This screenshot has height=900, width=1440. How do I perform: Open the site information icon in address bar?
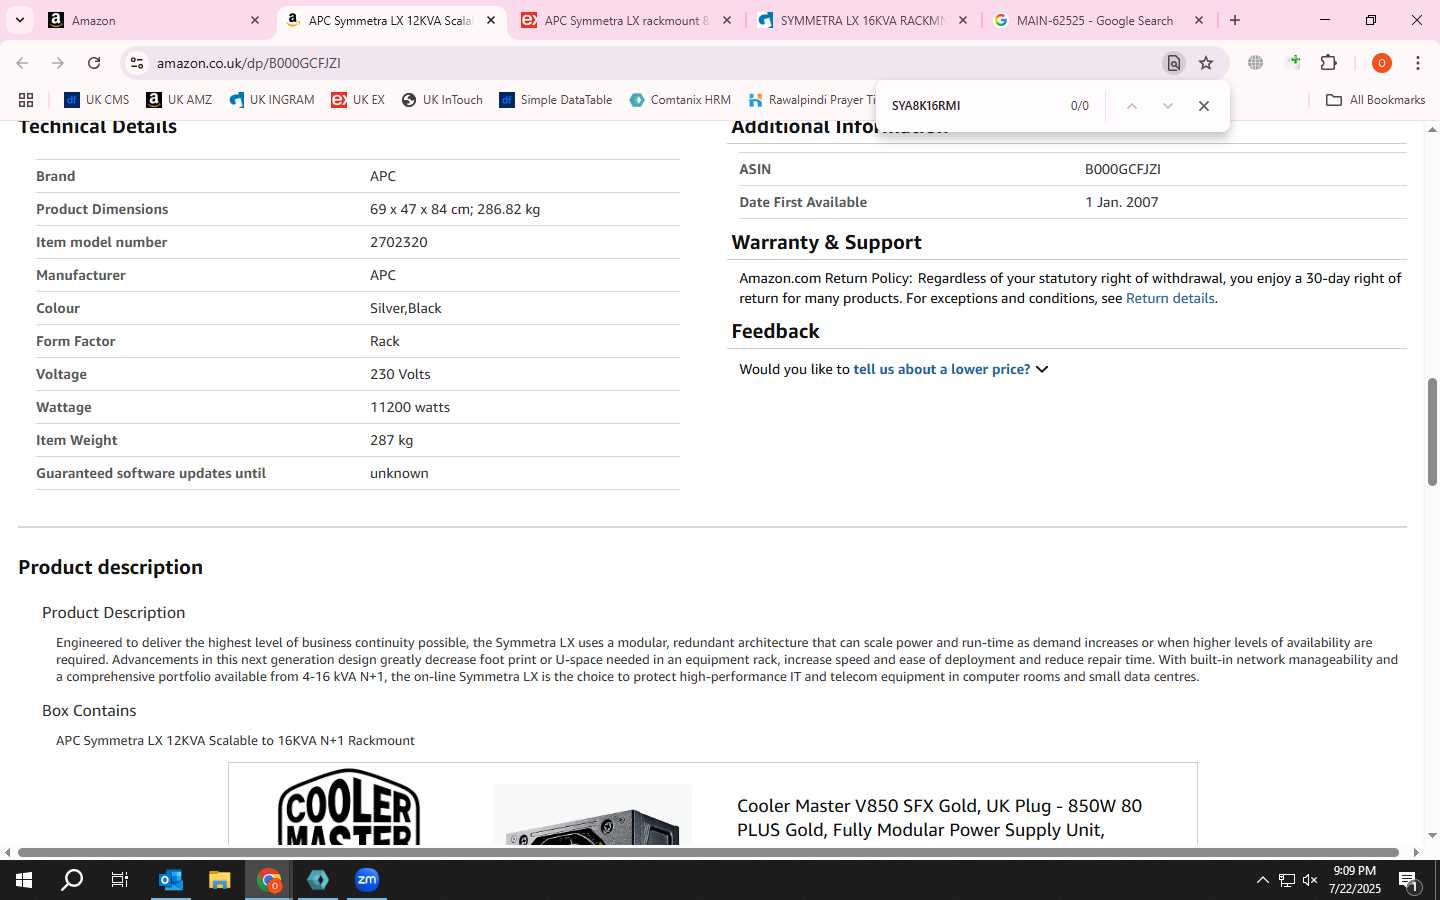click(x=137, y=63)
